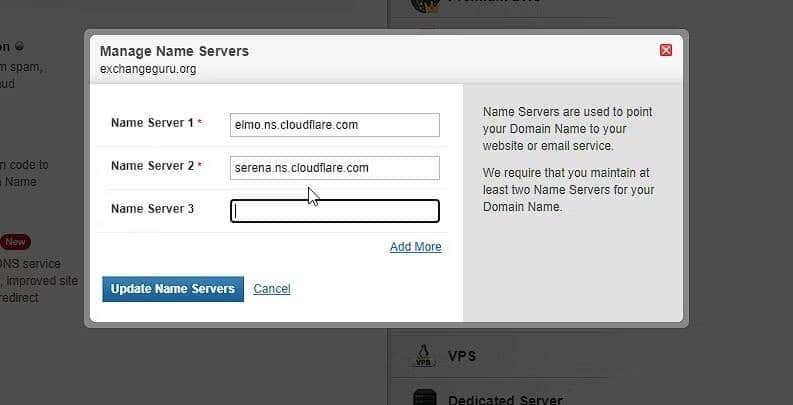Select the empty Name Server 3 field
The height and width of the screenshot is (405, 793).
(x=334, y=211)
